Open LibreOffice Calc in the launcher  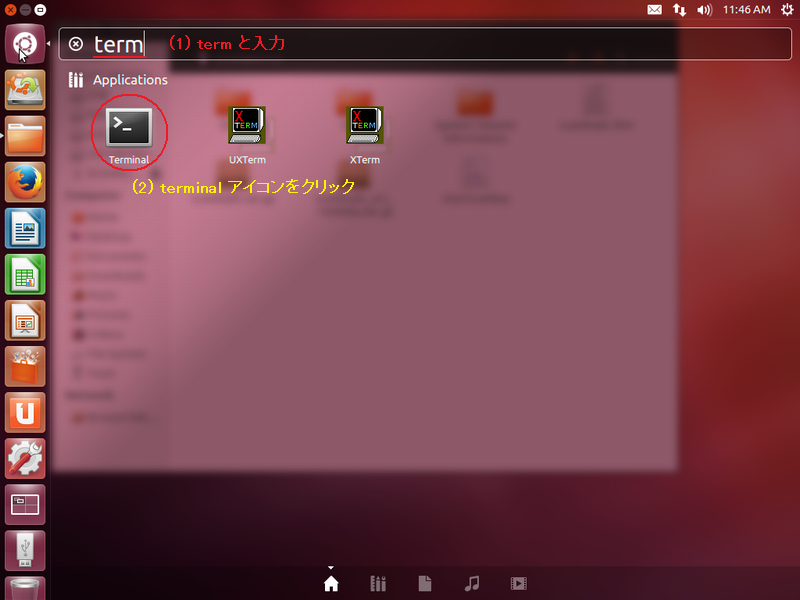point(24,274)
